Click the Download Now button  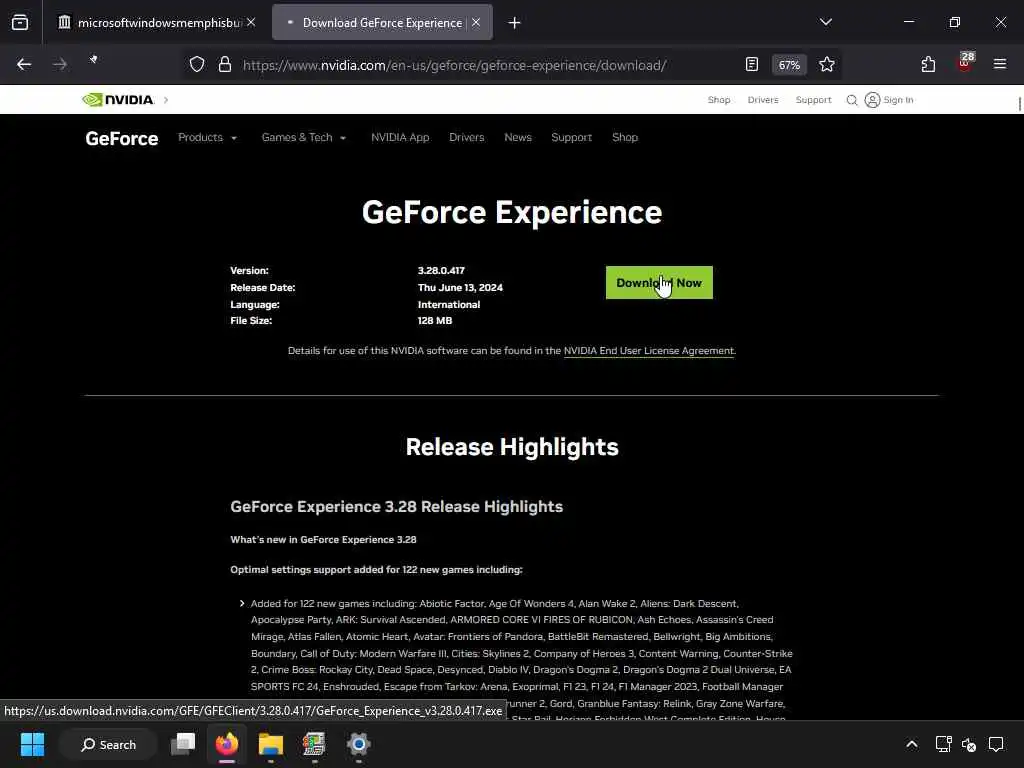click(x=659, y=283)
